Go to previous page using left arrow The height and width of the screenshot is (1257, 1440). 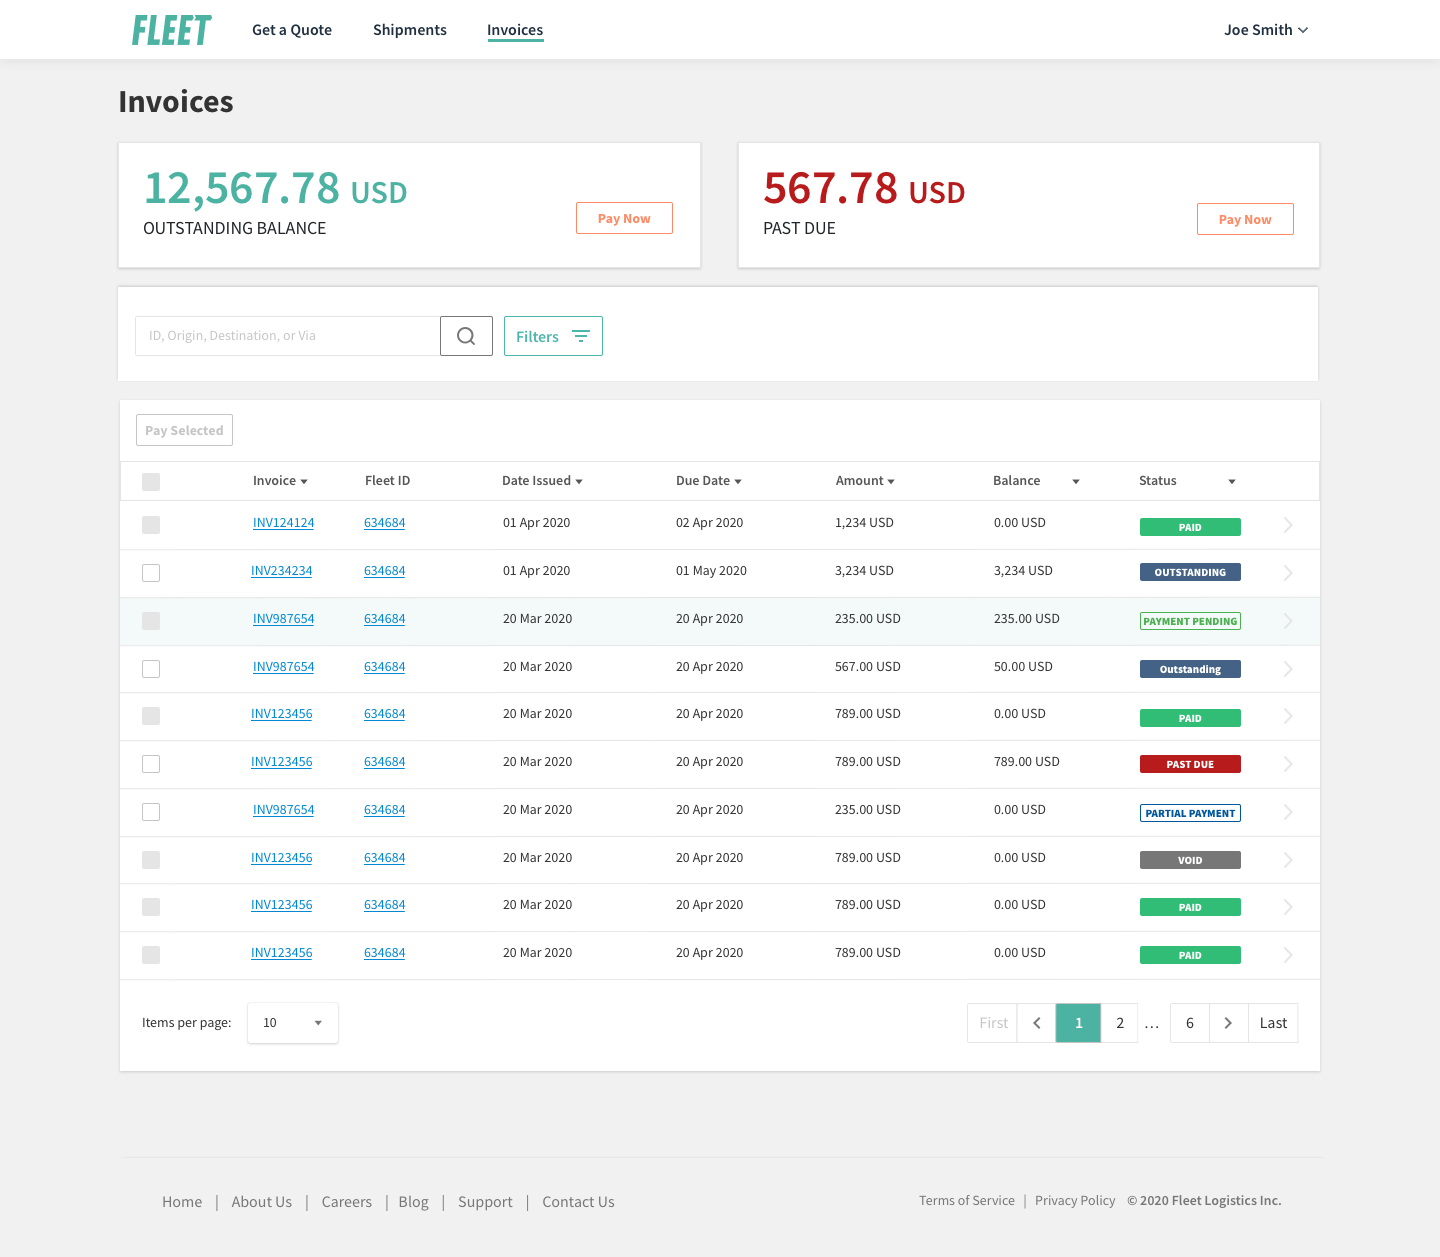click(1037, 1023)
